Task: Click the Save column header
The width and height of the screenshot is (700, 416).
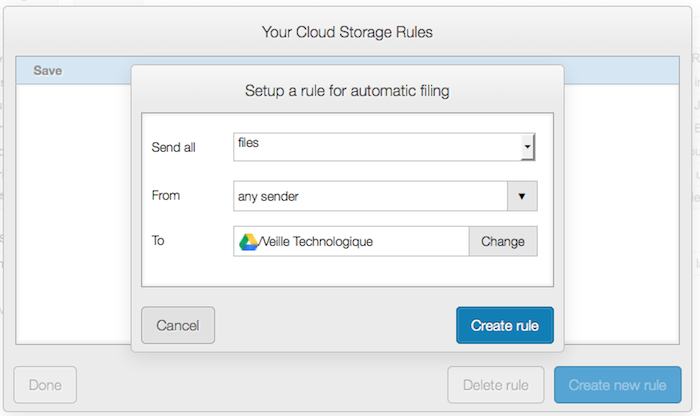Action: [47, 71]
